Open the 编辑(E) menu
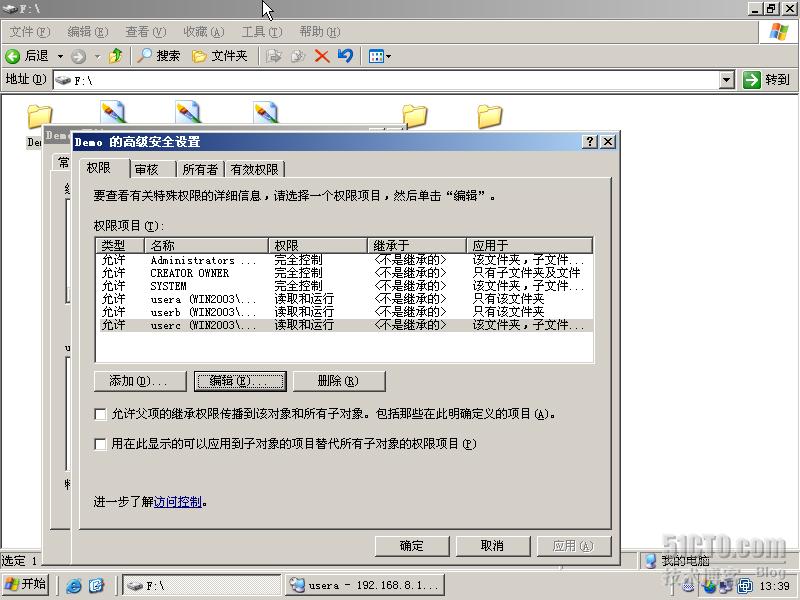Image resolution: width=800 pixels, height=600 pixels. tap(88, 32)
